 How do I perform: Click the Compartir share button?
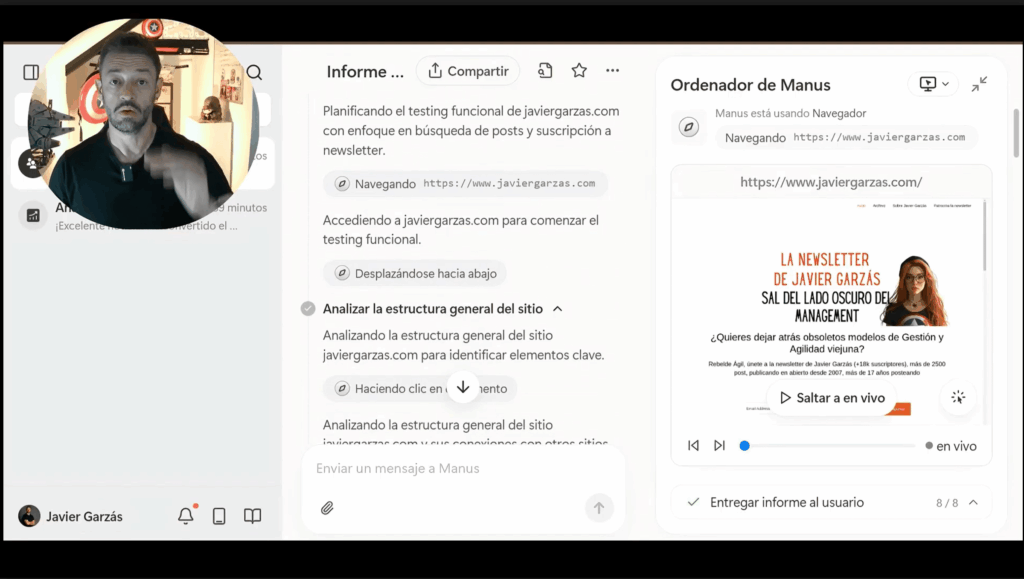tap(468, 71)
